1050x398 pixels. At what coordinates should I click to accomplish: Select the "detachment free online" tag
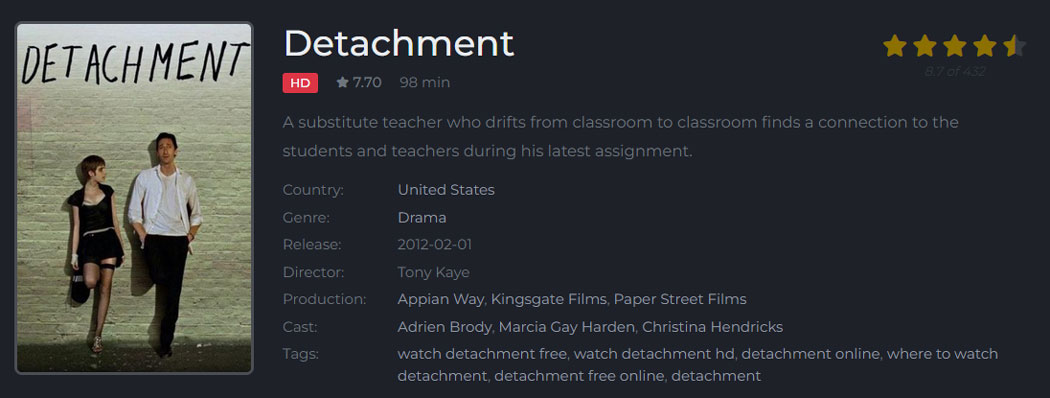(579, 376)
